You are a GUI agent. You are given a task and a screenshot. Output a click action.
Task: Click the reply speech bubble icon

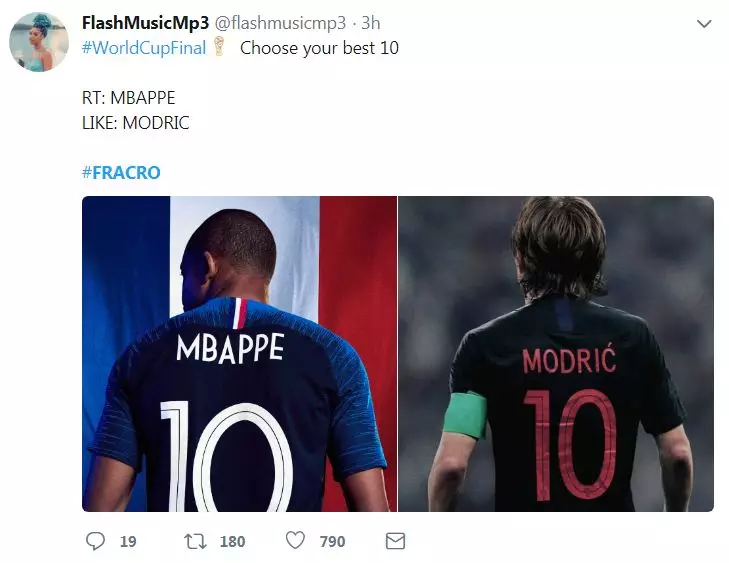[x=96, y=541]
